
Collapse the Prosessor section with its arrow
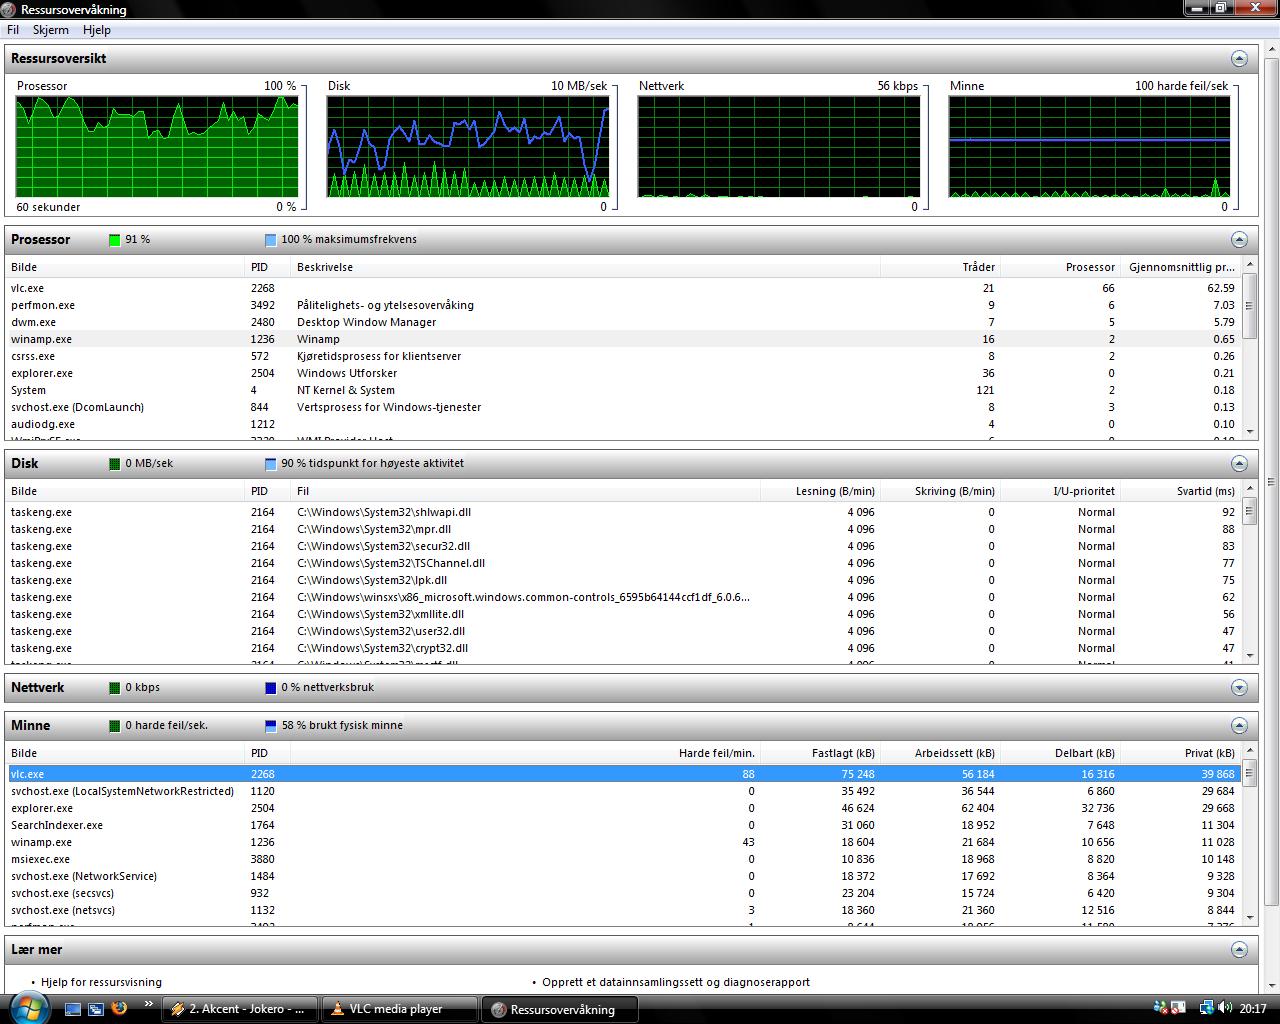(x=1239, y=240)
